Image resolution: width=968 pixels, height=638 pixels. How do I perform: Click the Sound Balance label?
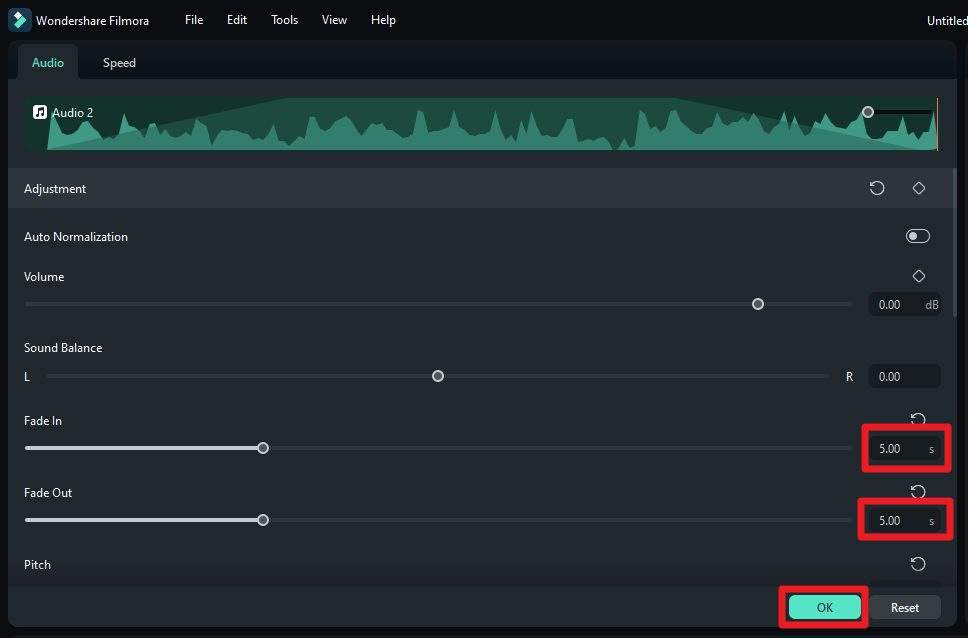point(63,348)
